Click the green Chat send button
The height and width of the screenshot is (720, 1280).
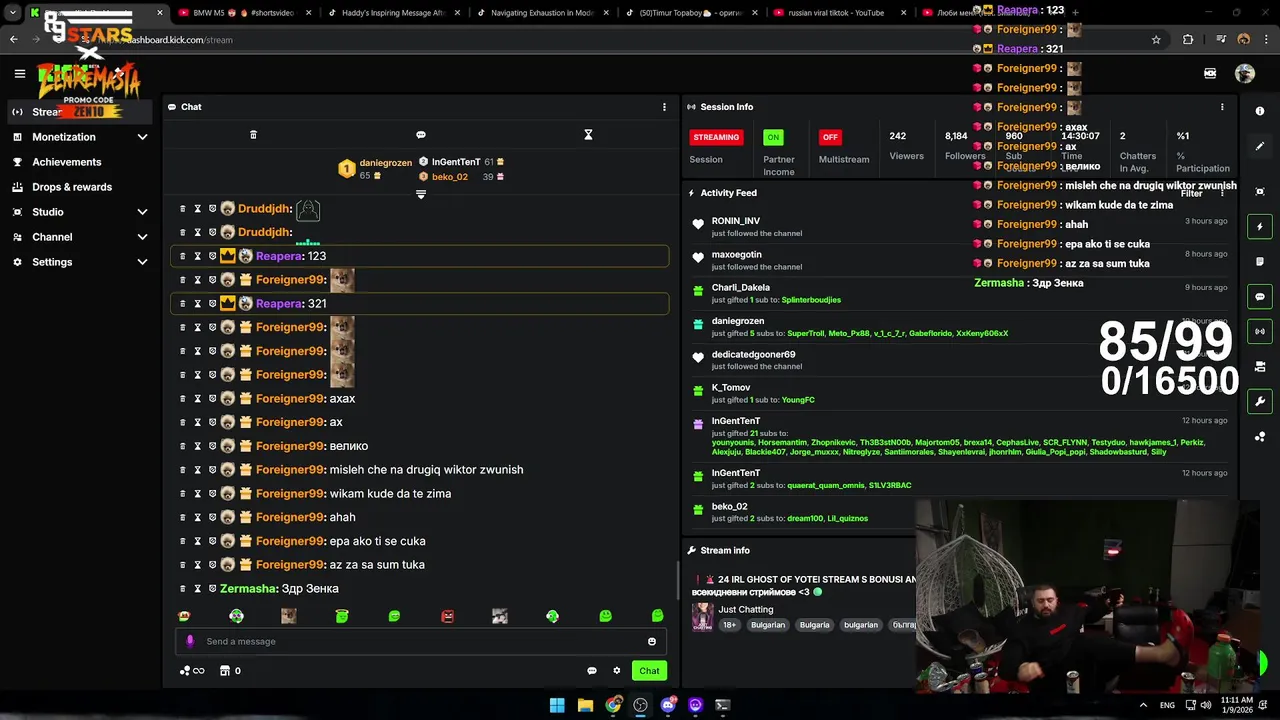[649, 671]
